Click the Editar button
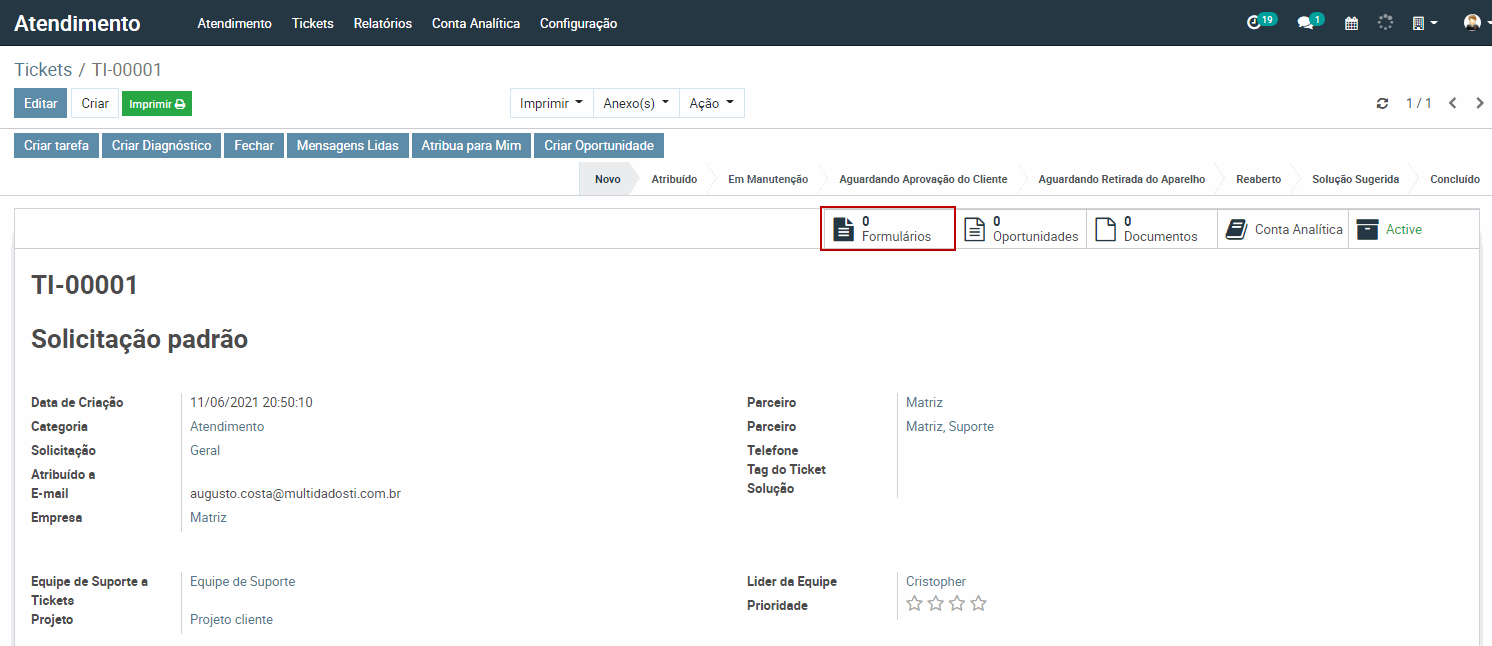The height and width of the screenshot is (646, 1492). (40, 103)
